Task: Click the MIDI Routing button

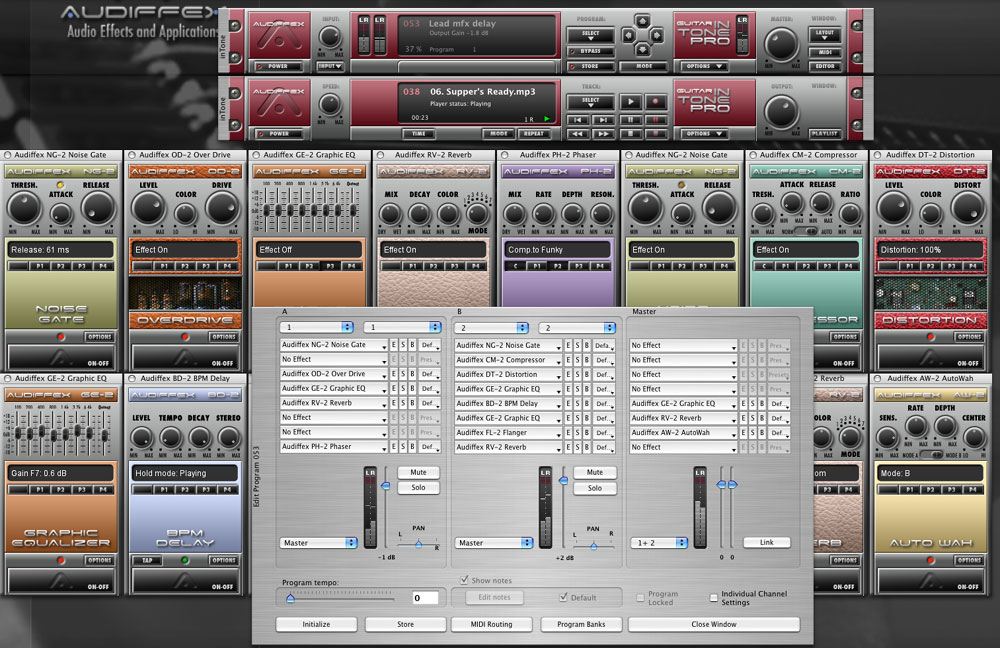Action: (x=493, y=624)
